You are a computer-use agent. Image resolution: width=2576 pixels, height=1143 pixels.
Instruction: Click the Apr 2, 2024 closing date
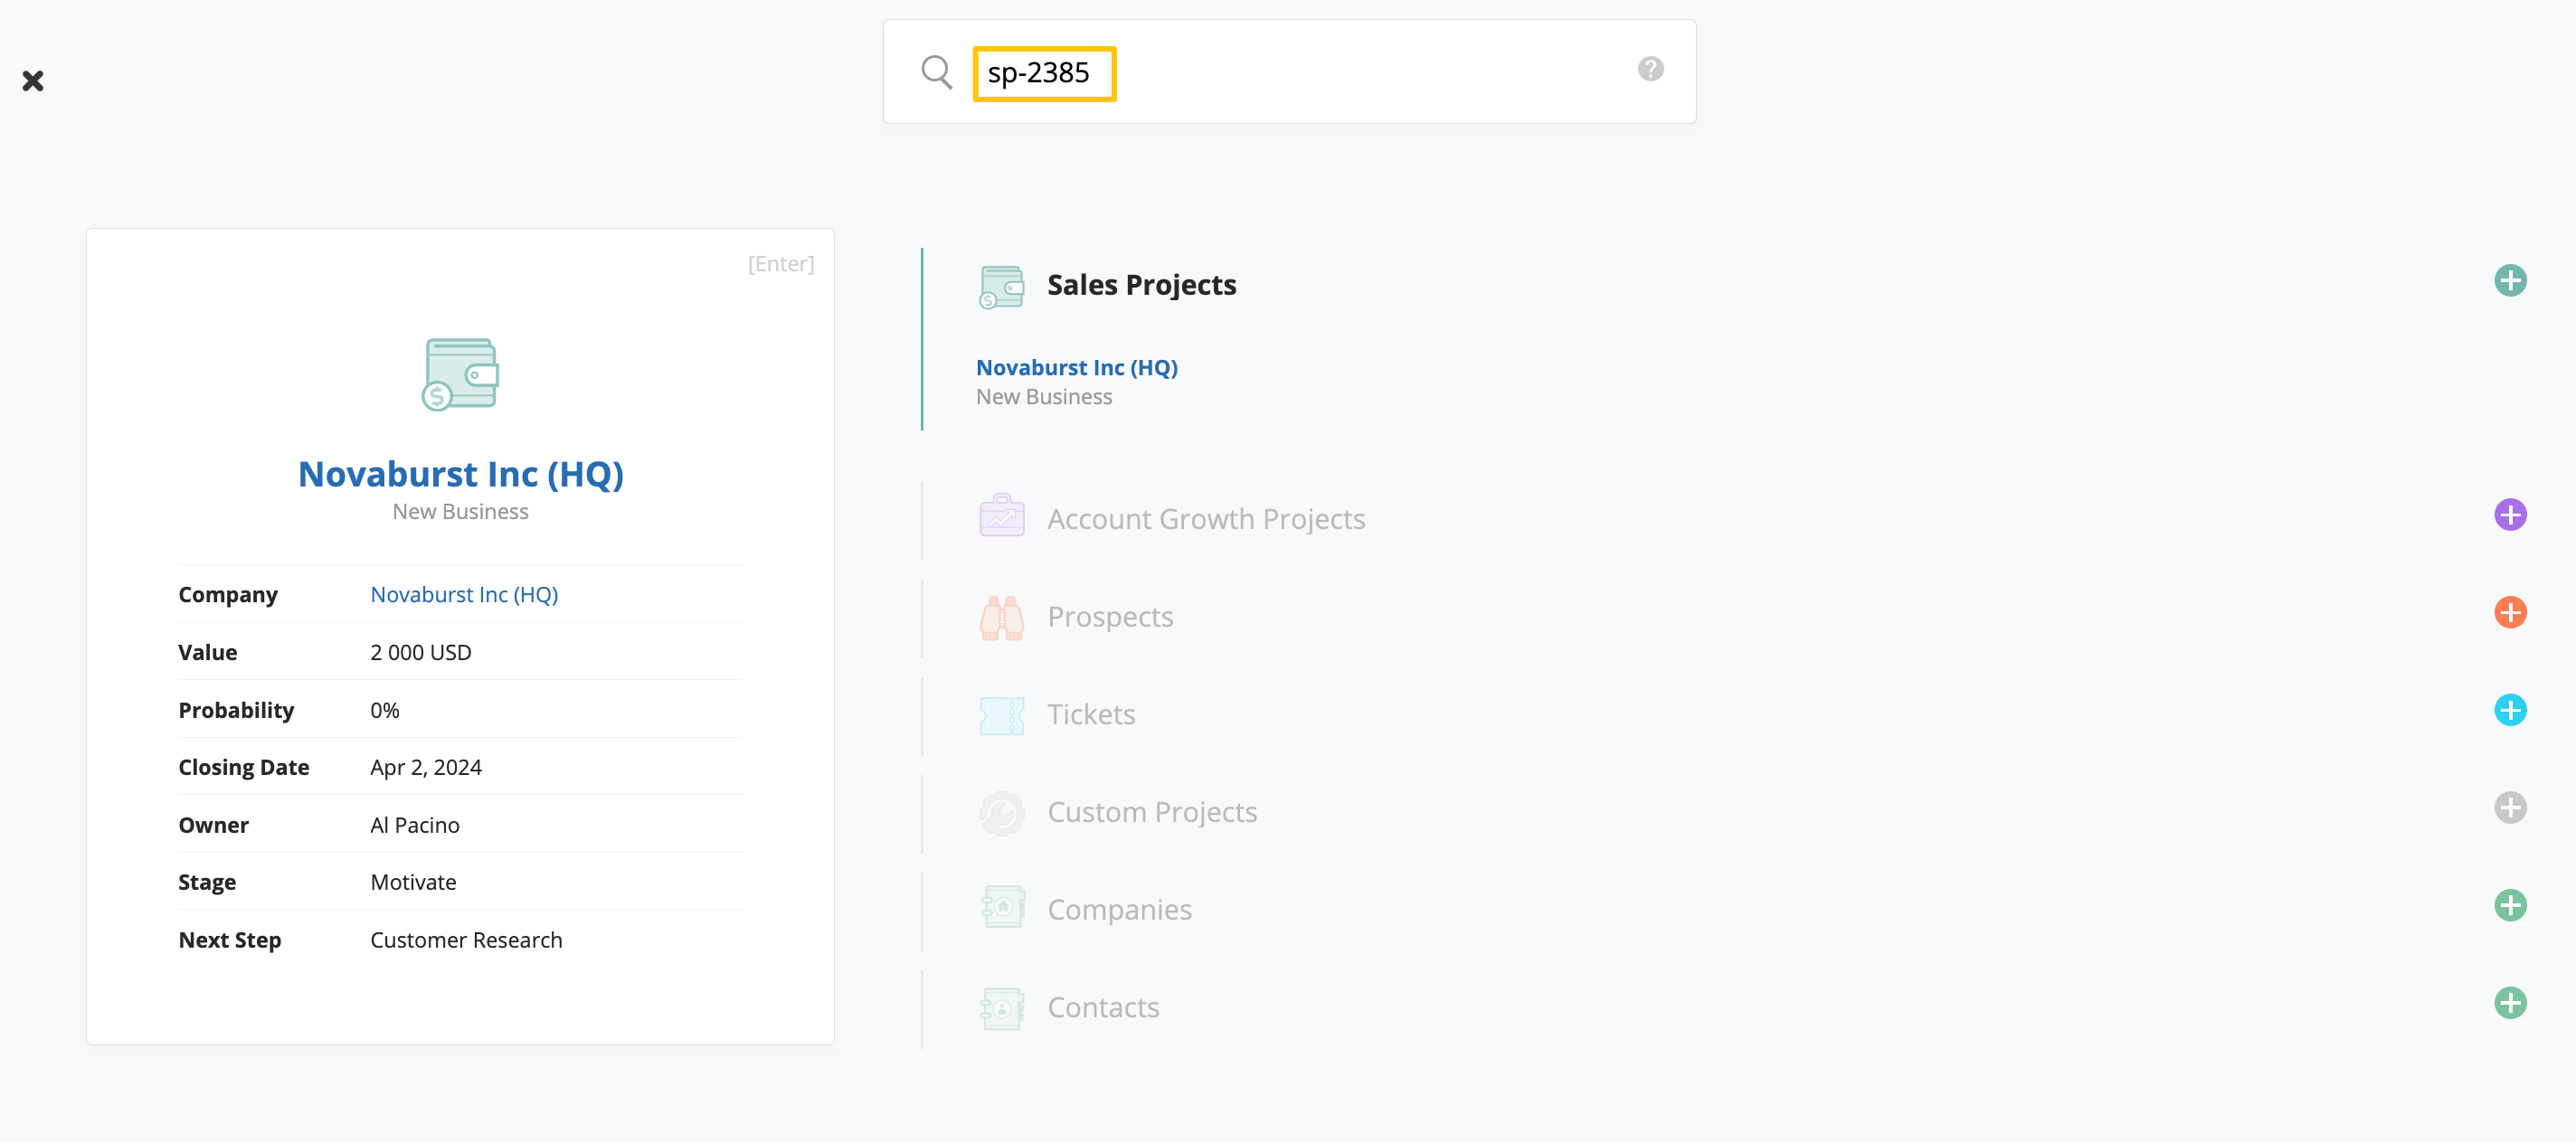pyautogui.click(x=426, y=768)
